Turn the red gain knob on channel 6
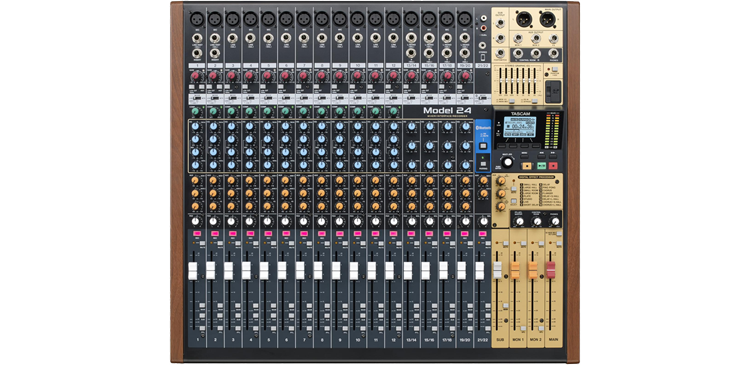Screen dimensions: 750x365 [285, 76]
